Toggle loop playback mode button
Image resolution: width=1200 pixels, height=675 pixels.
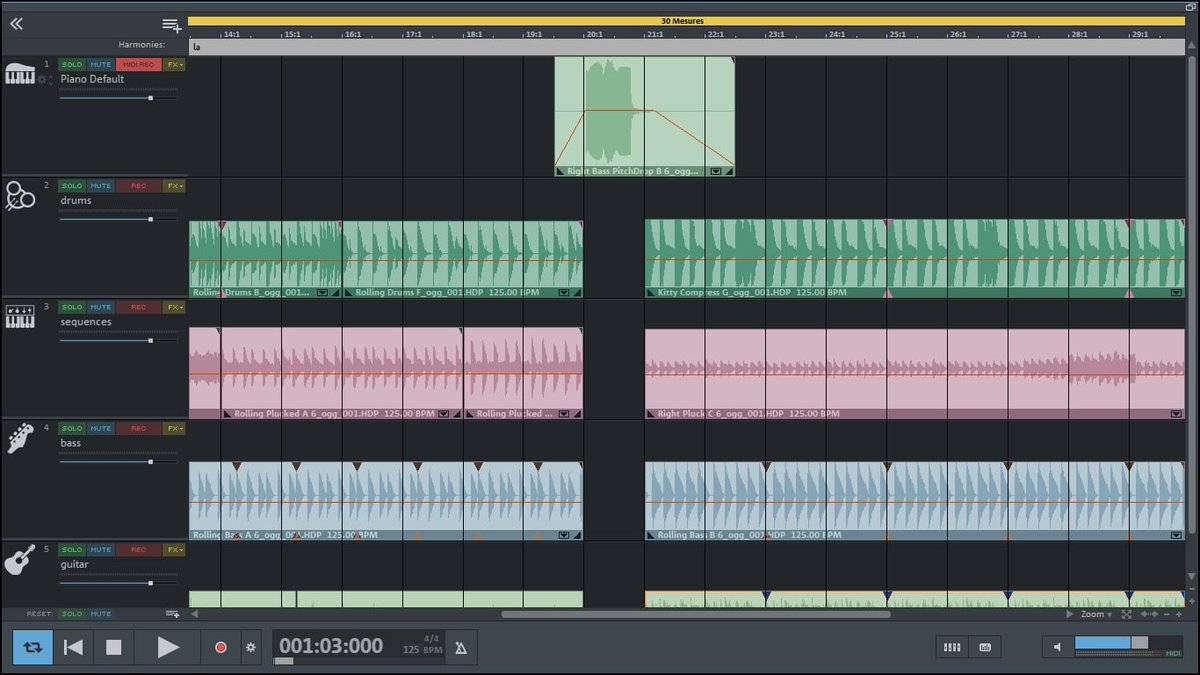pyautogui.click(x=33, y=647)
